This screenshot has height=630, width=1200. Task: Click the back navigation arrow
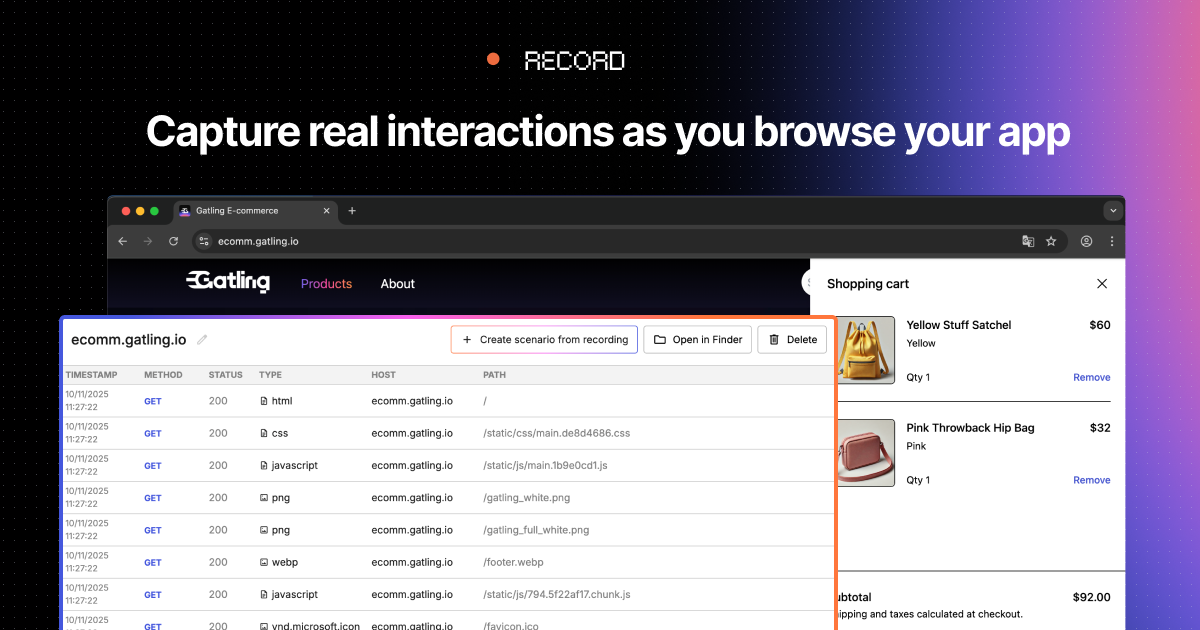click(122, 241)
